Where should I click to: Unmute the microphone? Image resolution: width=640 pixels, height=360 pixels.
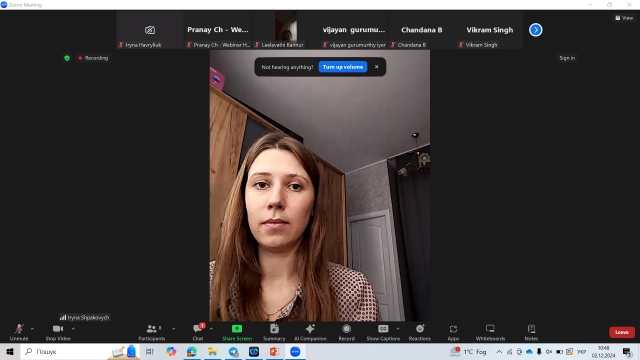(19, 332)
